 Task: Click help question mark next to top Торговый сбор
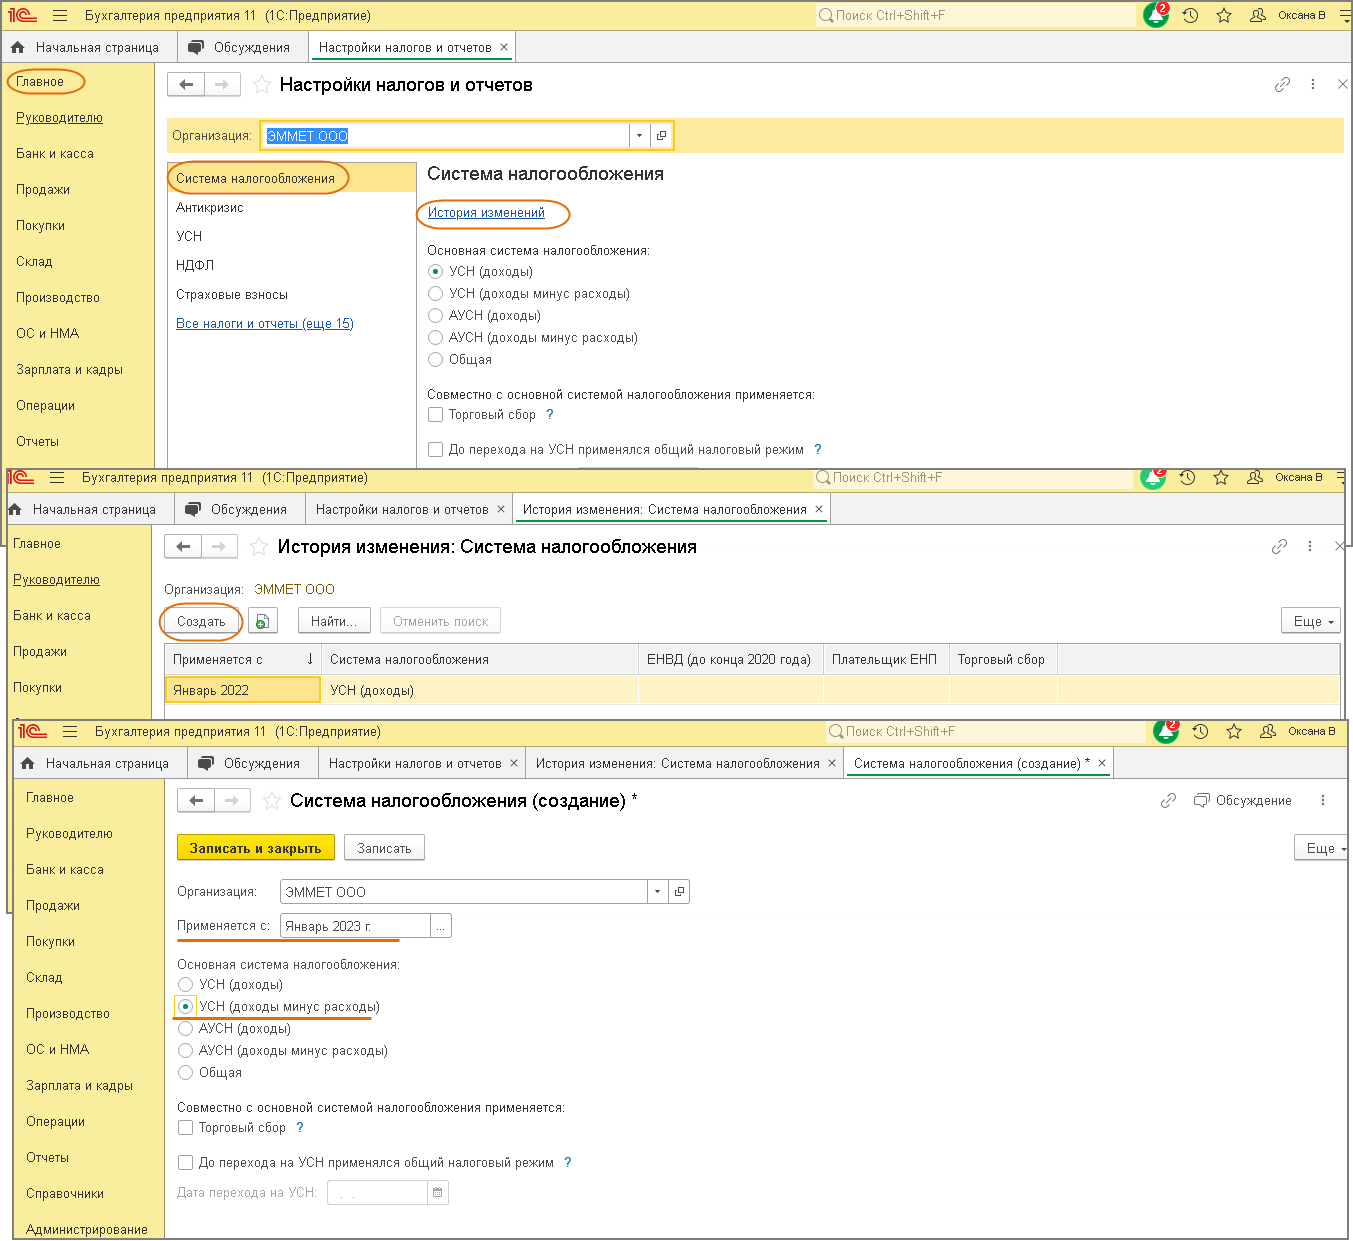tap(549, 414)
